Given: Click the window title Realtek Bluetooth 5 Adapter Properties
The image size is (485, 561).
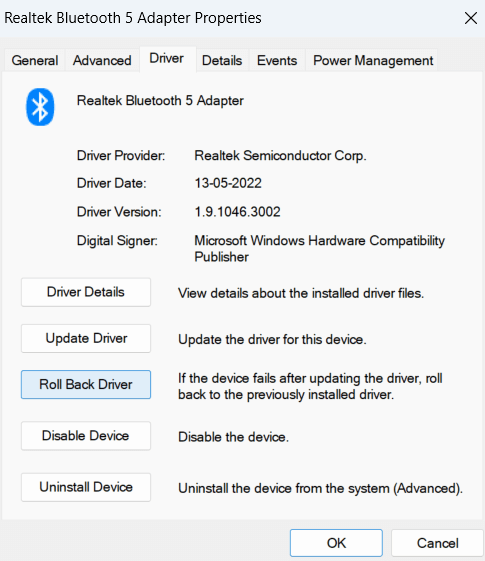Looking at the screenshot, I should [133, 18].
